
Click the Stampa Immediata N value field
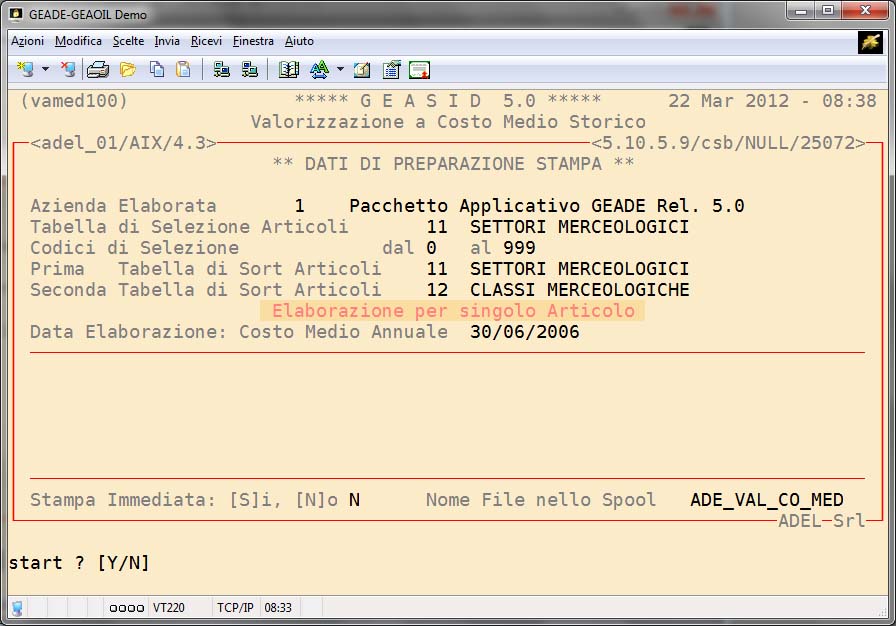(354, 500)
